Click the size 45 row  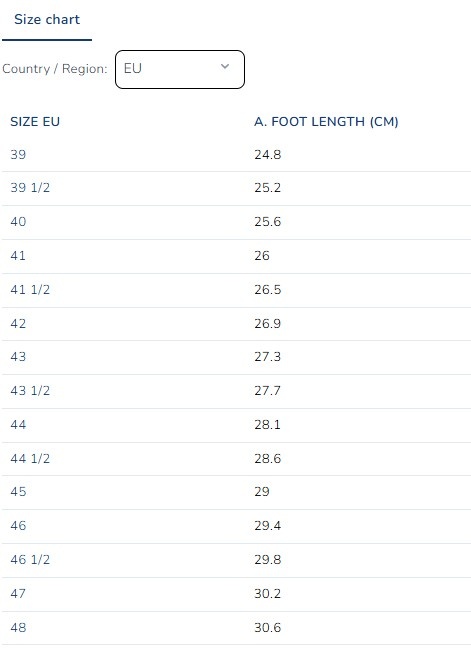point(236,492)
